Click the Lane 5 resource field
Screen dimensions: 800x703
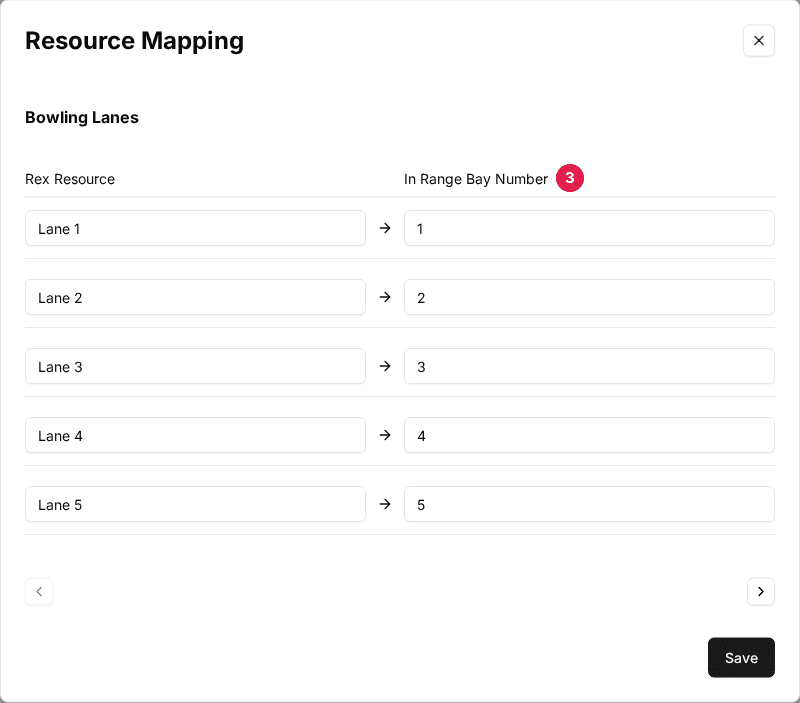tap(195, 504)
